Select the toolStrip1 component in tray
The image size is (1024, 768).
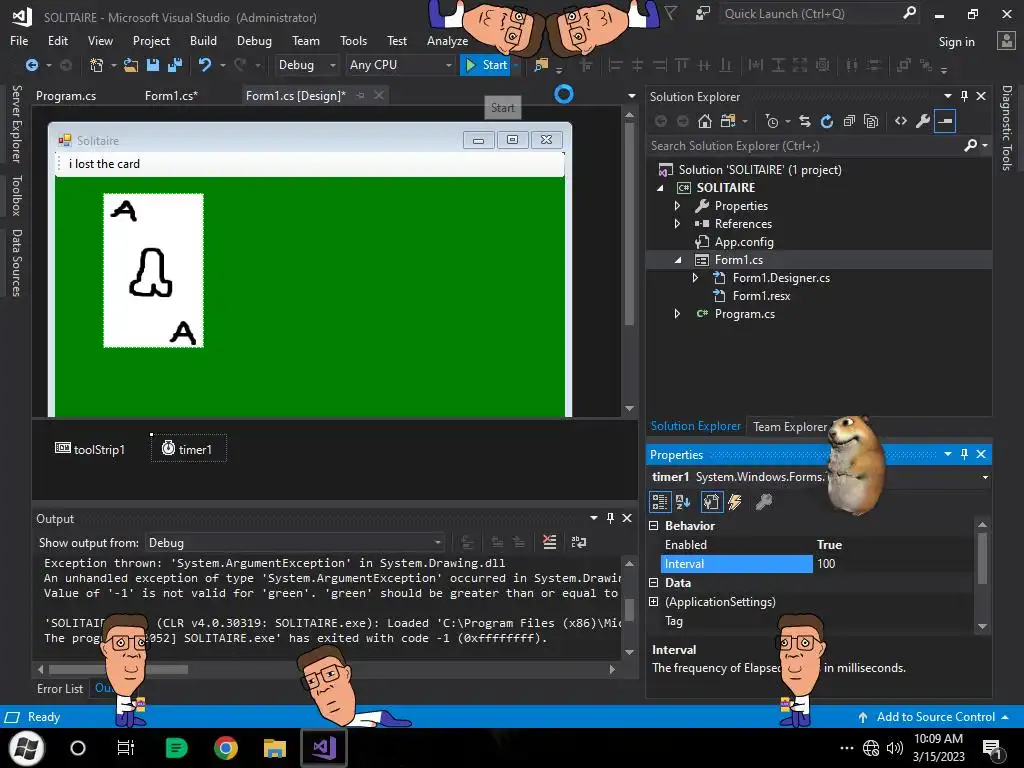tap(89, 449)
